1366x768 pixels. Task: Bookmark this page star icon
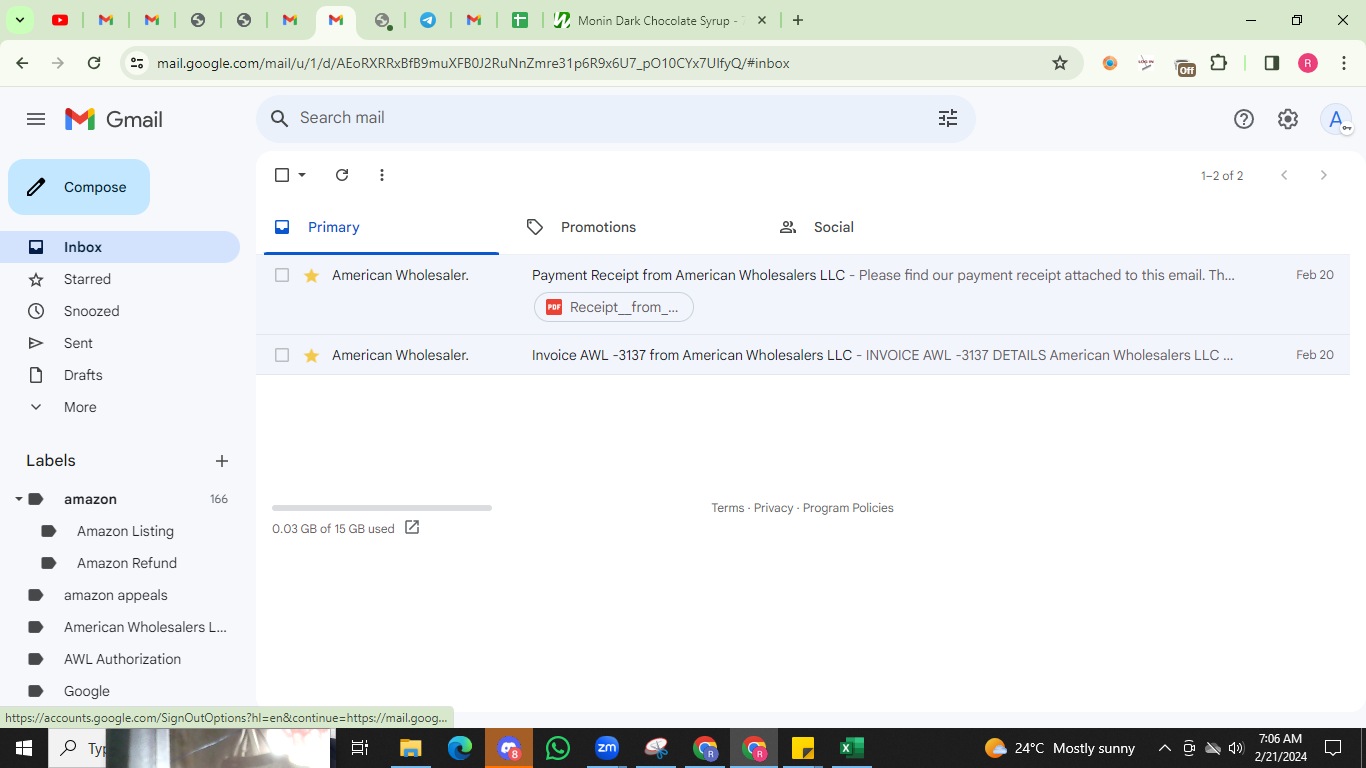coord(1060,63)
